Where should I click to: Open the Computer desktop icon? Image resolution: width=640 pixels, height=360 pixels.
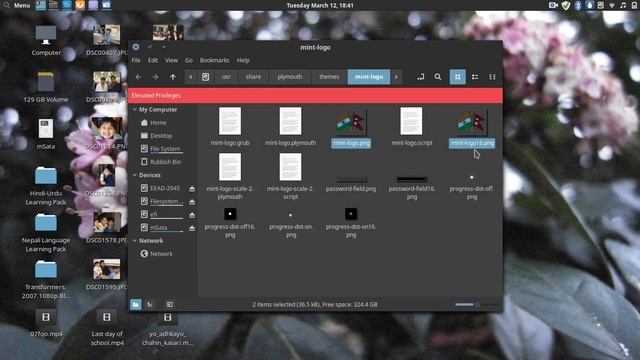pyautogui.click(x=46, y=41)
